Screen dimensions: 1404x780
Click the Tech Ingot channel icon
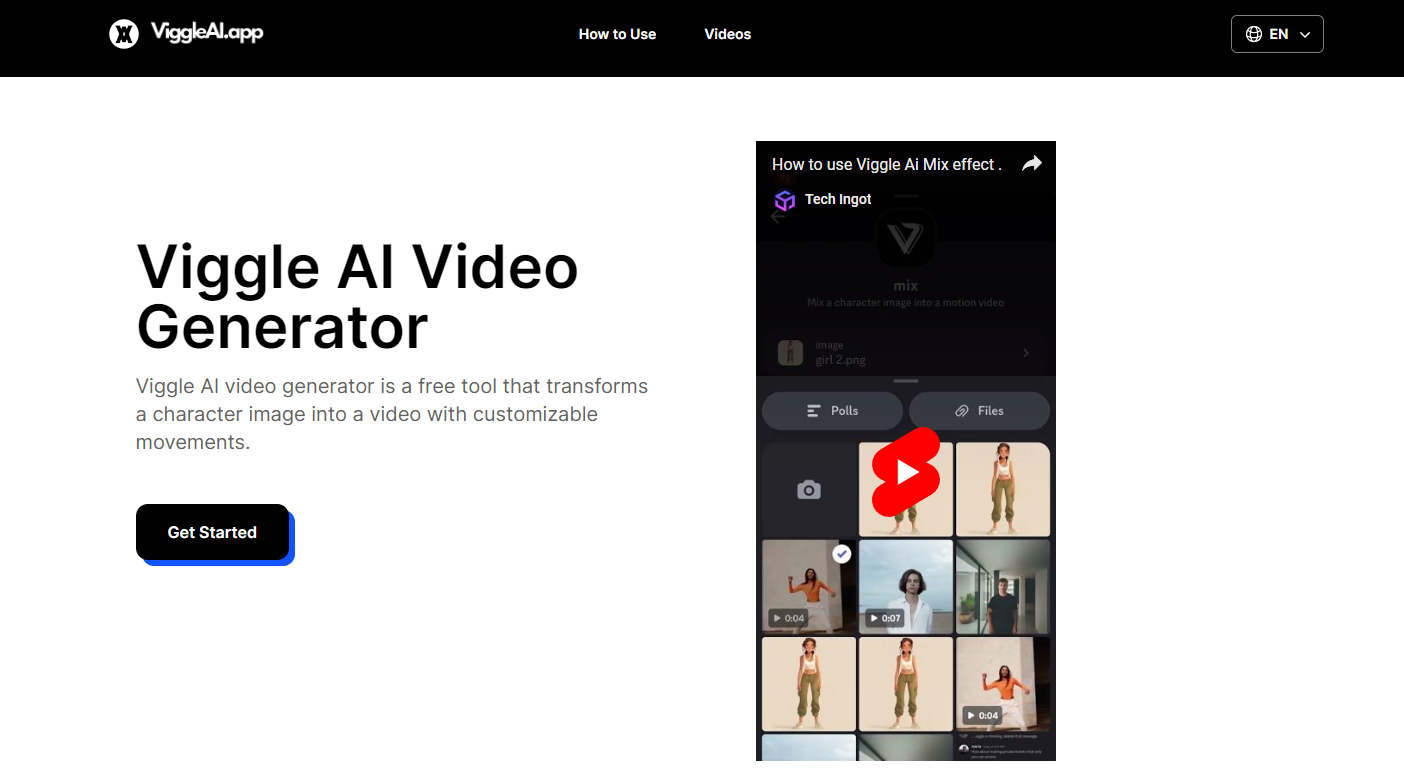[786, 200]
